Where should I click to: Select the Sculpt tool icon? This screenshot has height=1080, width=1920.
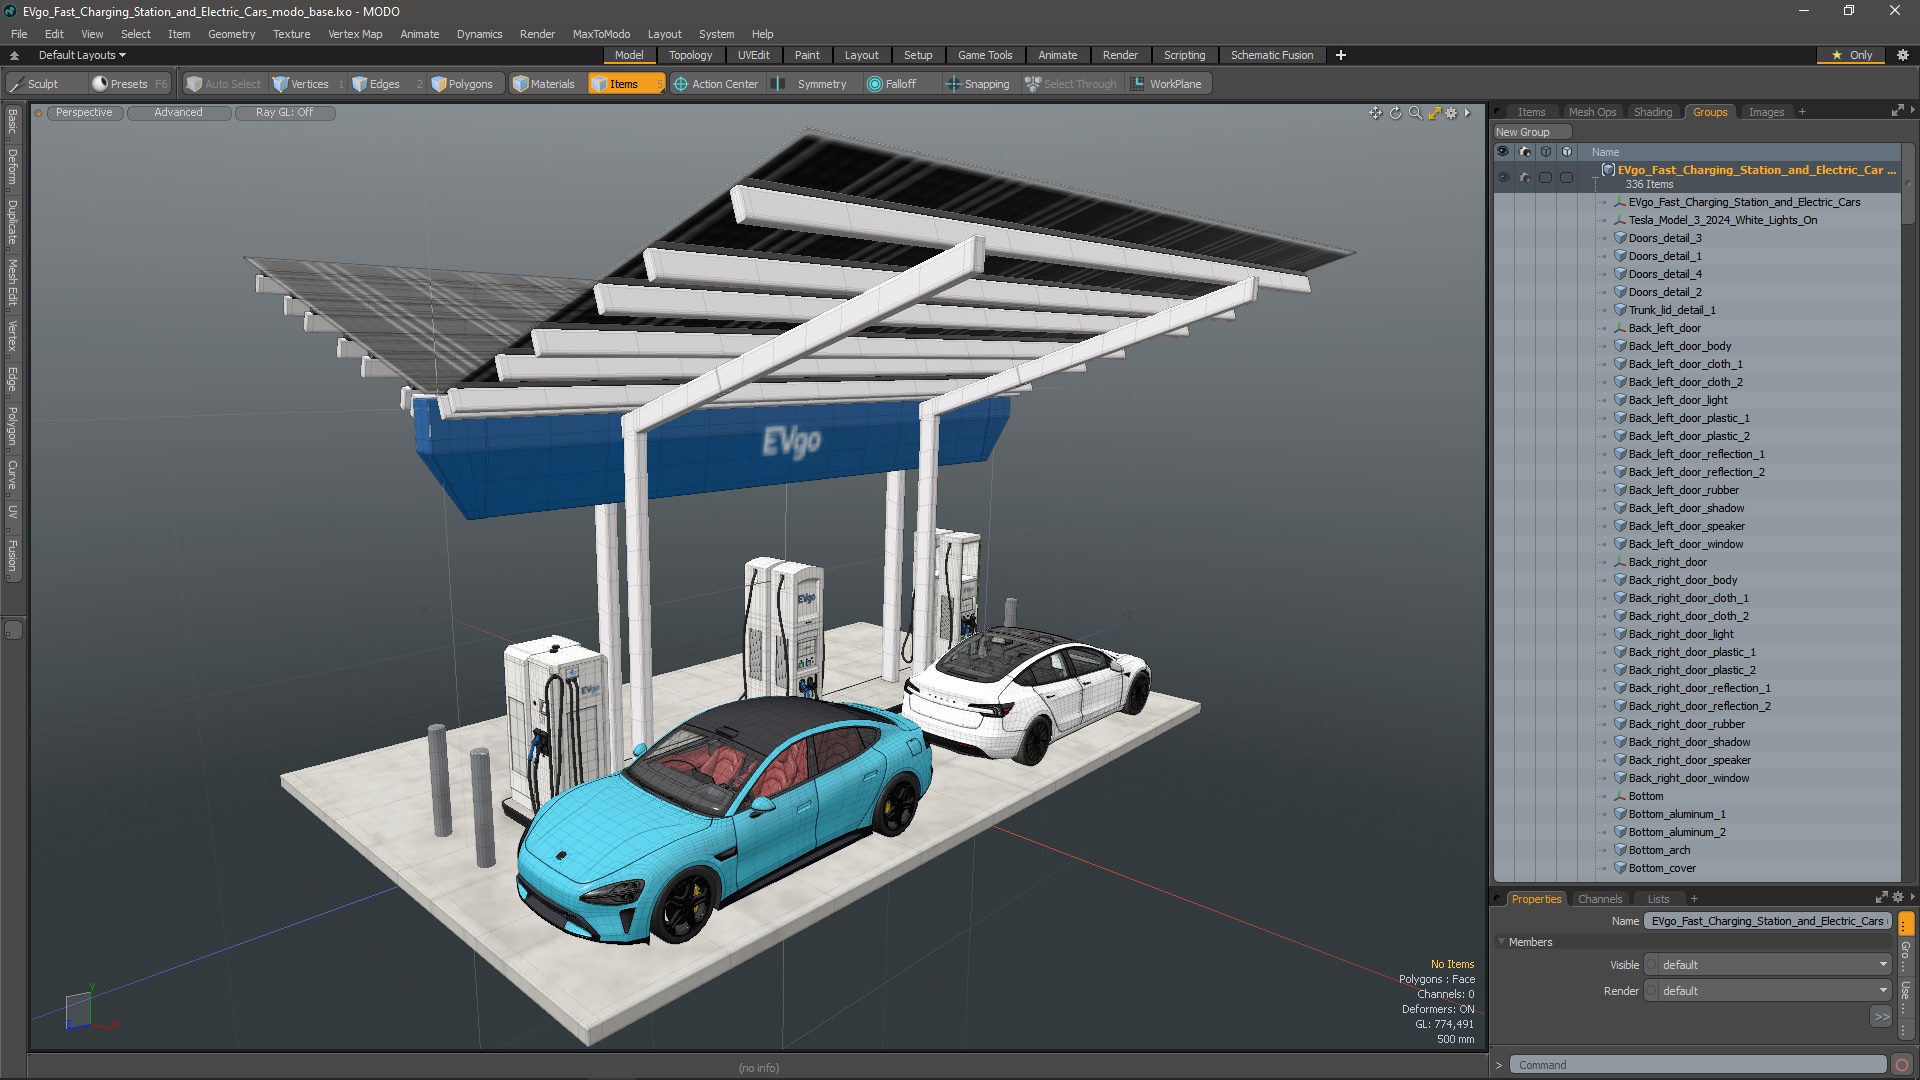pyautogui.click(x=17, y=84)
